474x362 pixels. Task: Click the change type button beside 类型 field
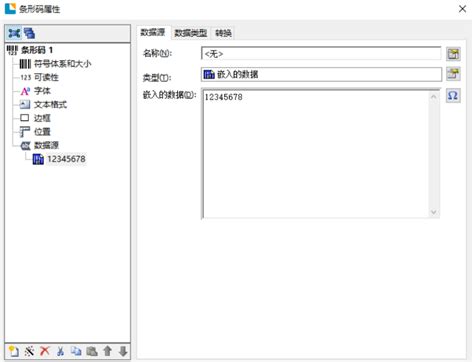[x=453, y=74]
